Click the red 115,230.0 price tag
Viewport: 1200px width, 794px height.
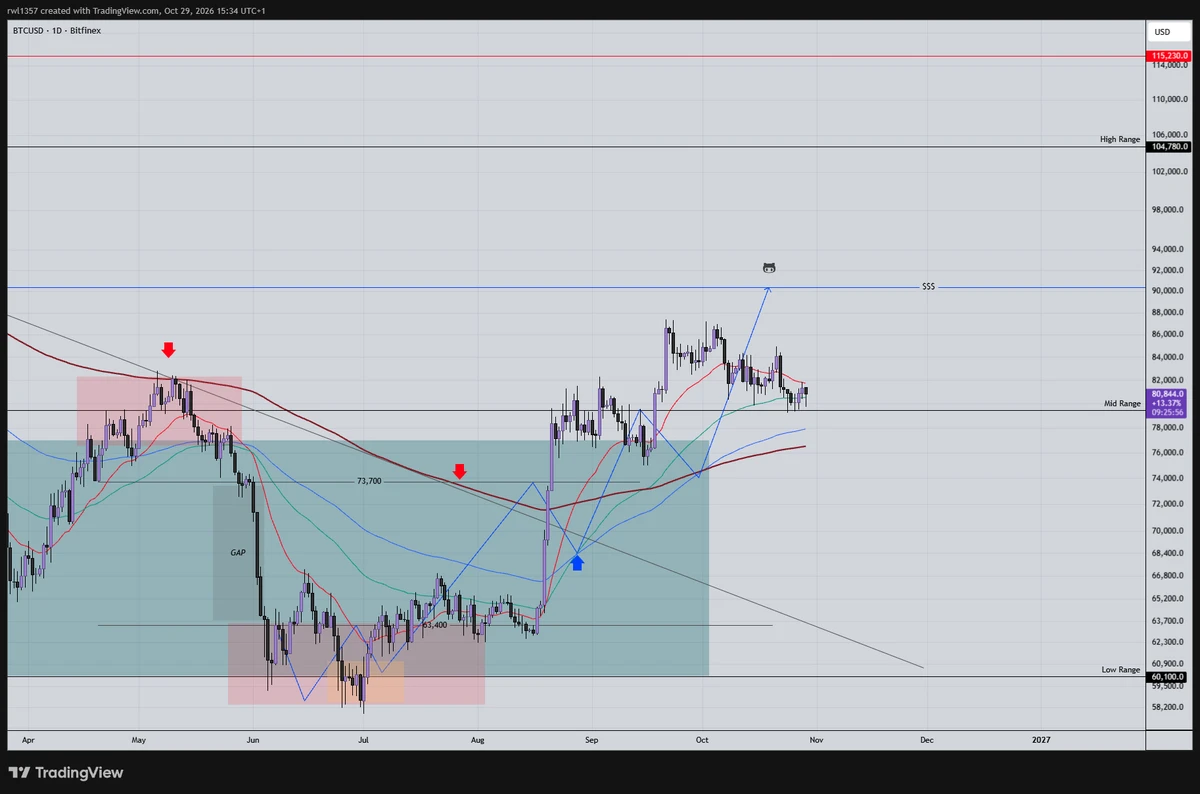point(1169,56)
